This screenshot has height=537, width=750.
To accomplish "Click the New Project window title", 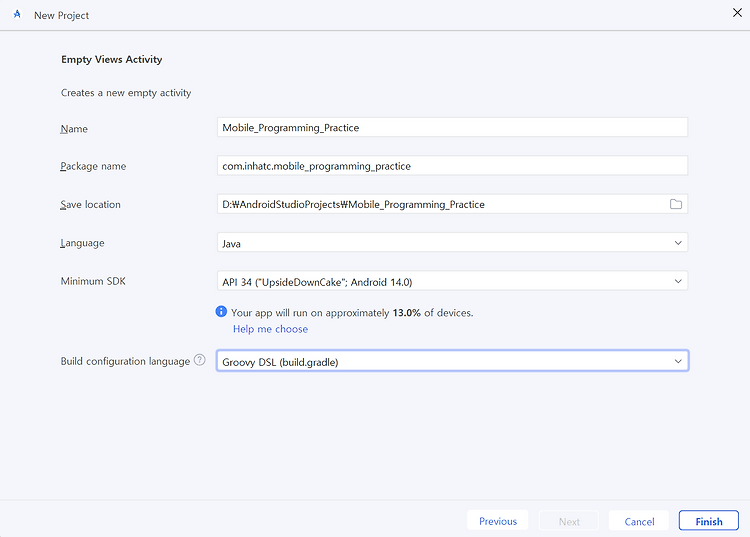I will point(61,15).
